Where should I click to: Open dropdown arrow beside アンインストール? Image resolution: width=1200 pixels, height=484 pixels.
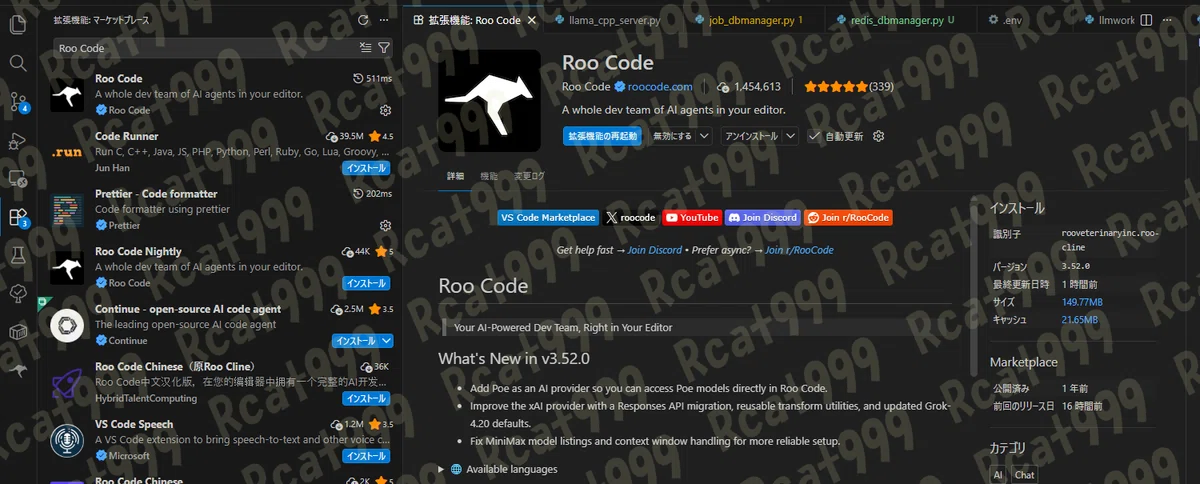tap(790, 136)
